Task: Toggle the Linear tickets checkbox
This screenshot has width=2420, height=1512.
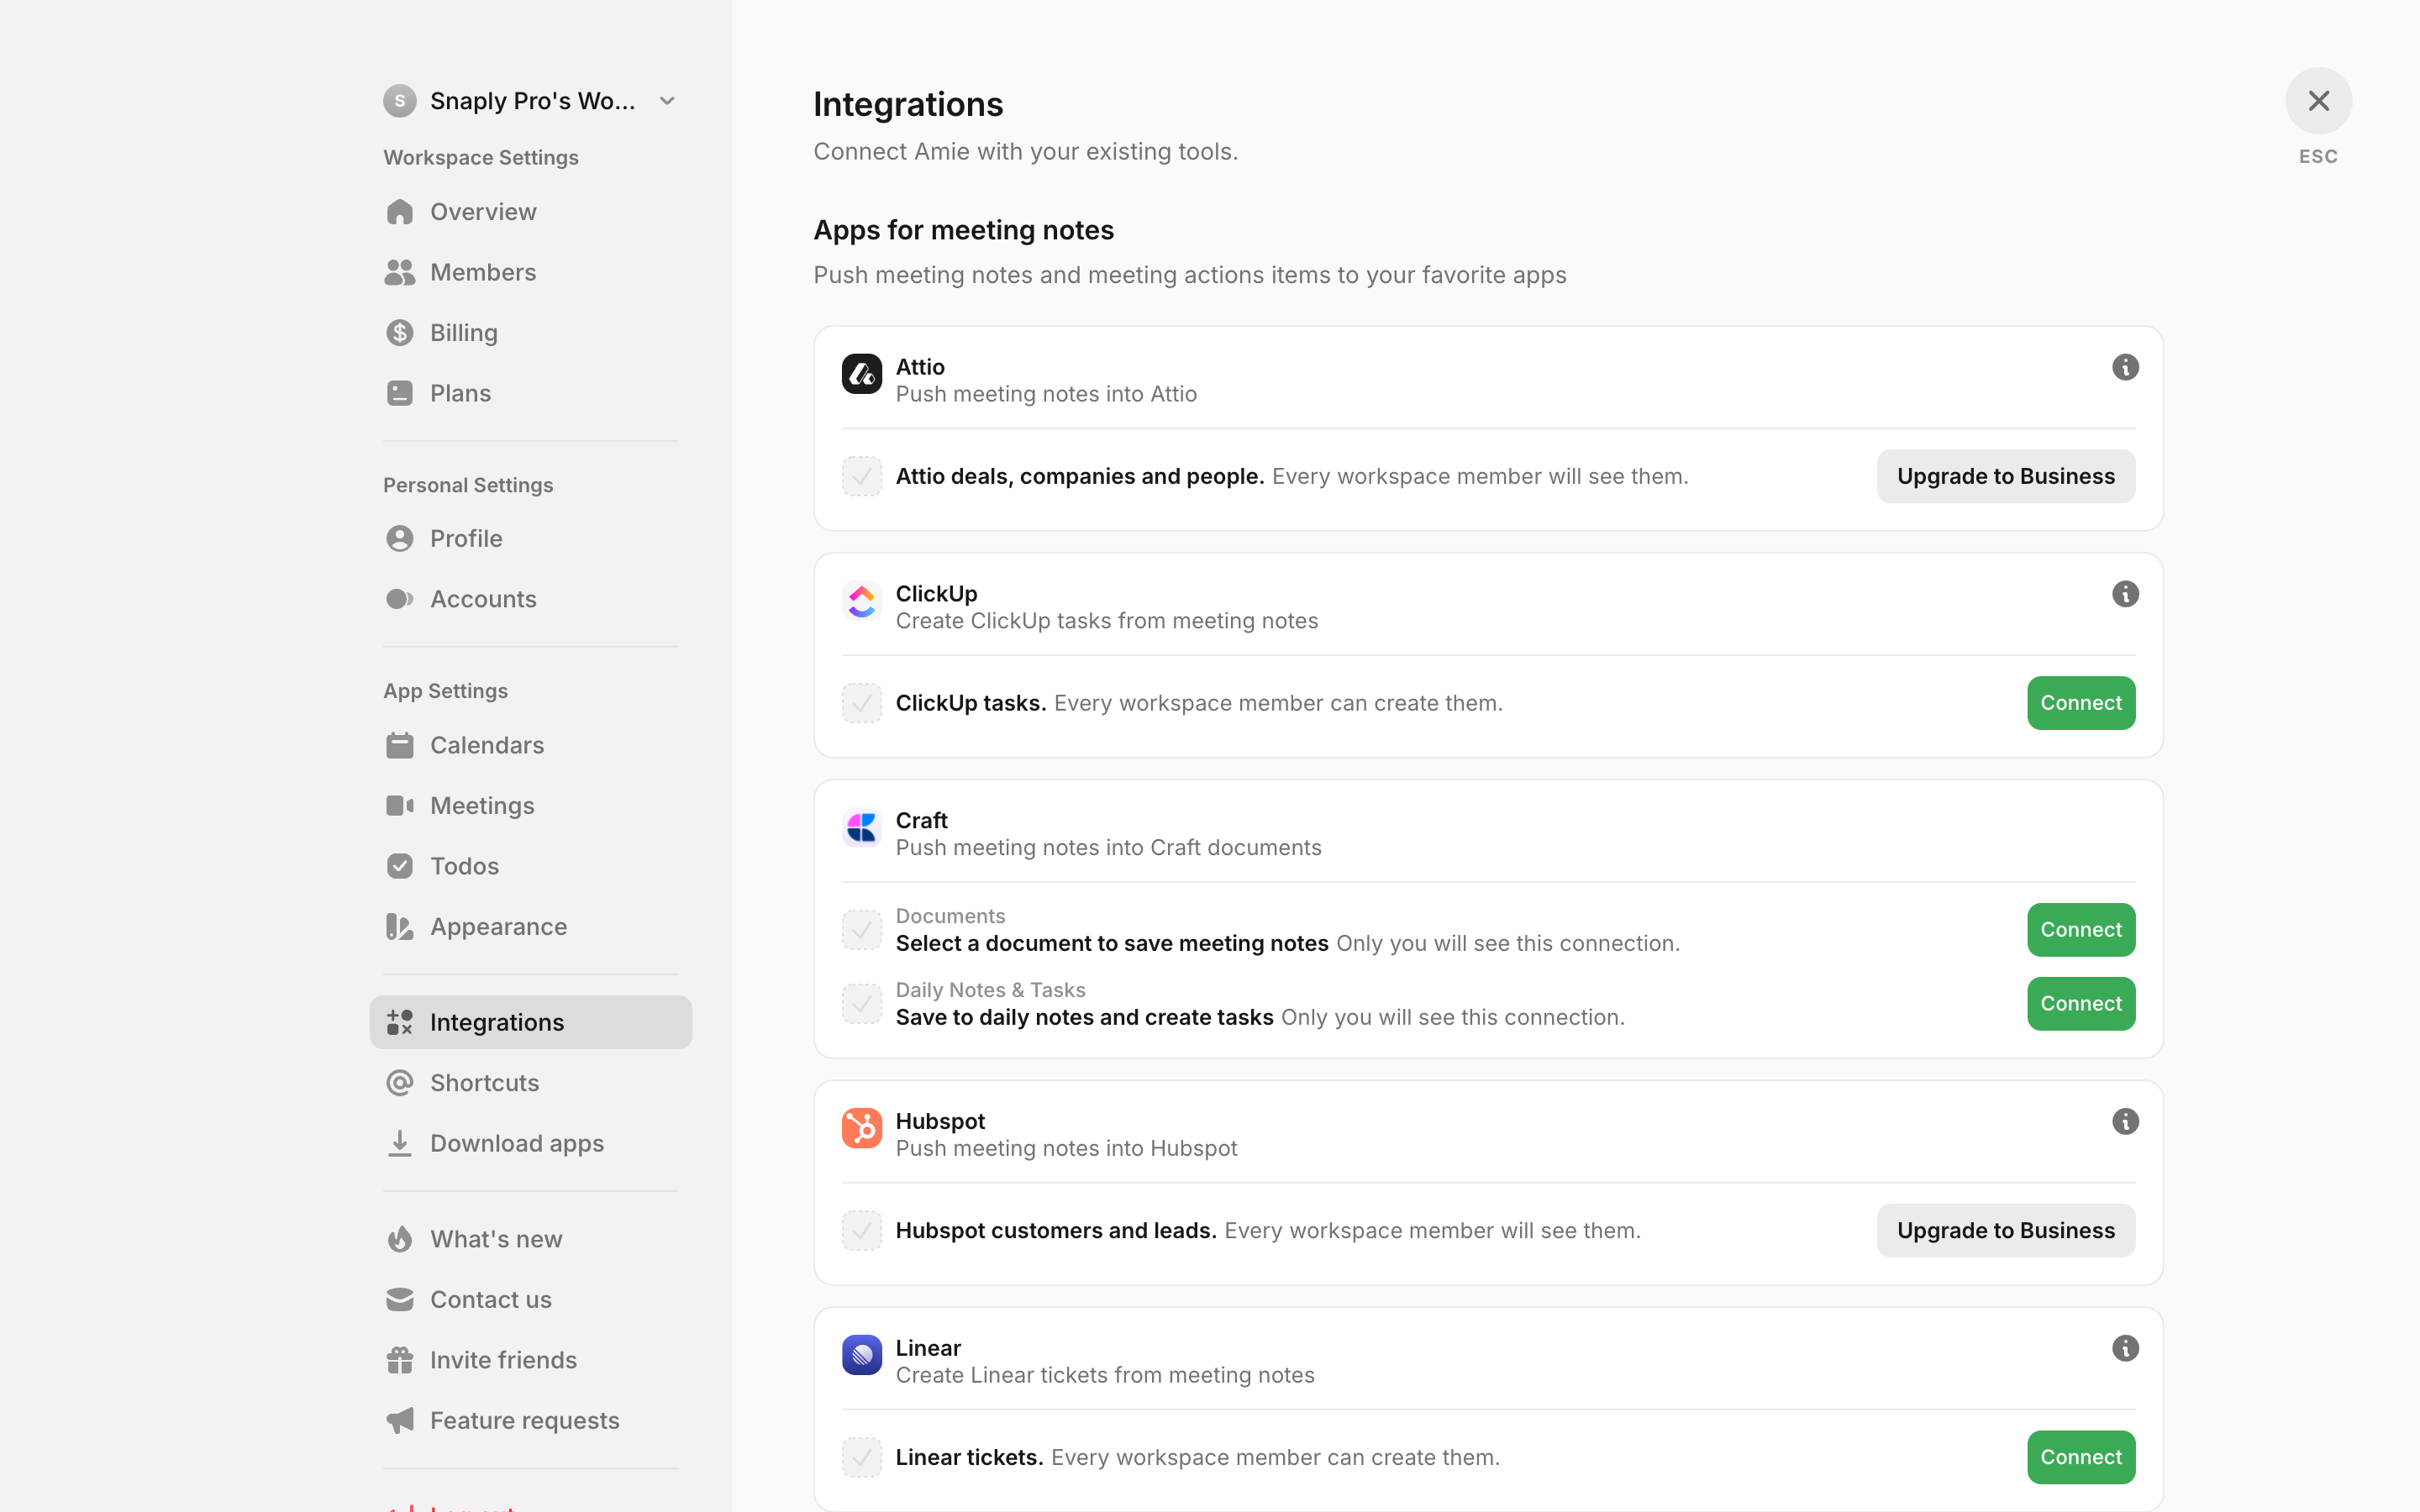Action: (861, 1458)
